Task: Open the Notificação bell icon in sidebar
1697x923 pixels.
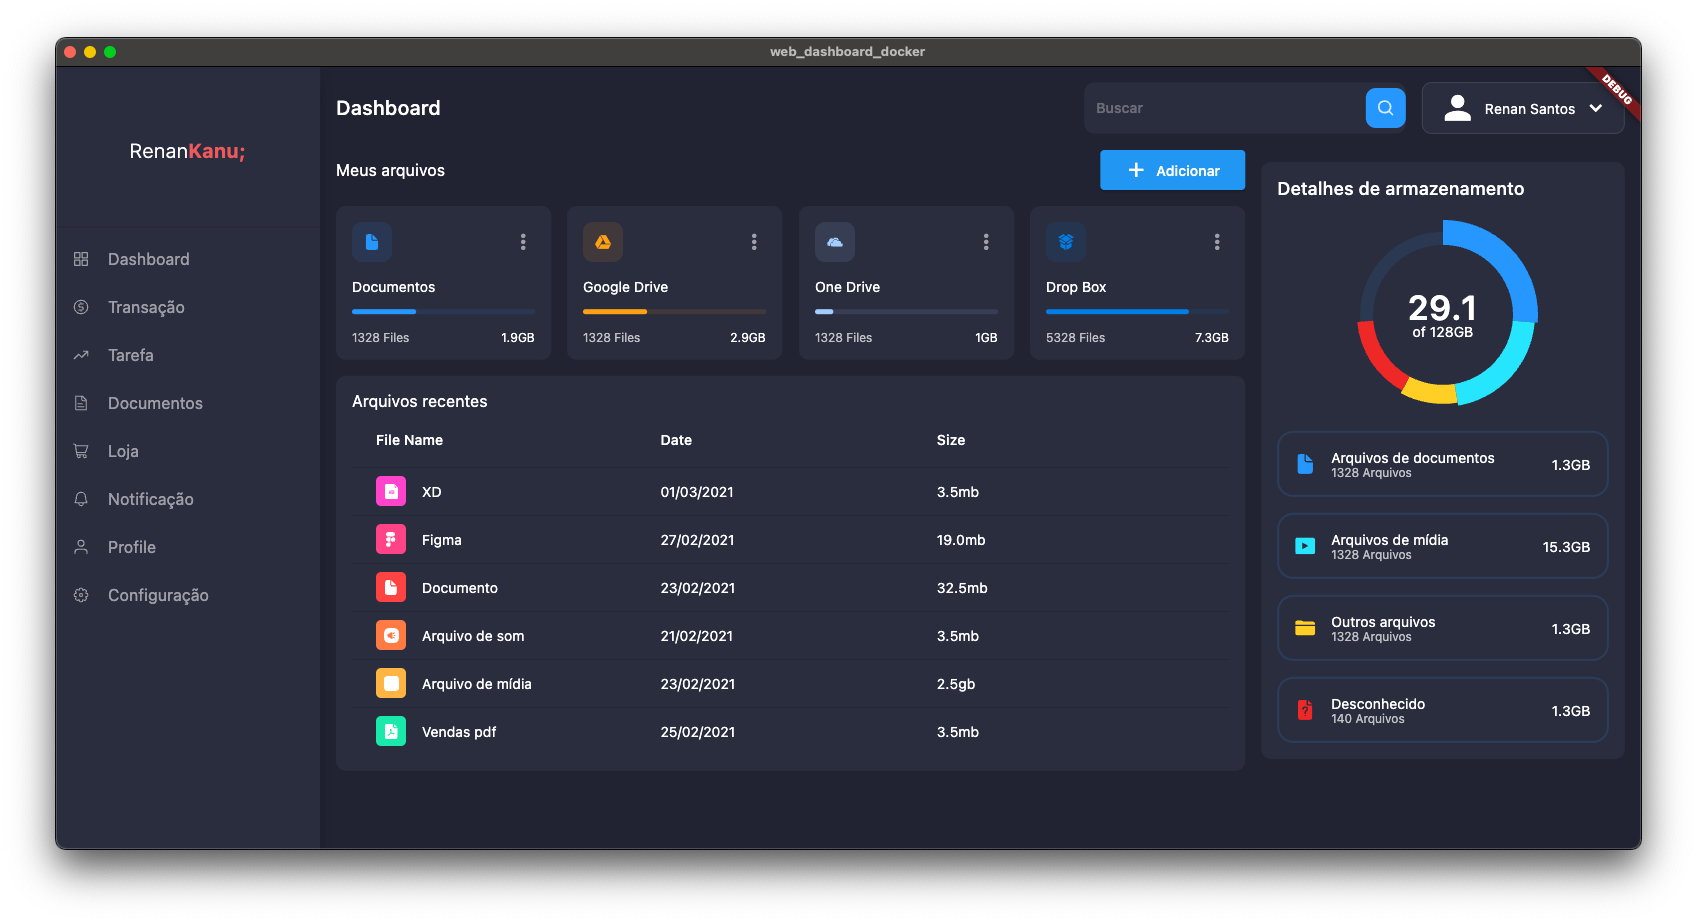Action: tap(80, 498)
